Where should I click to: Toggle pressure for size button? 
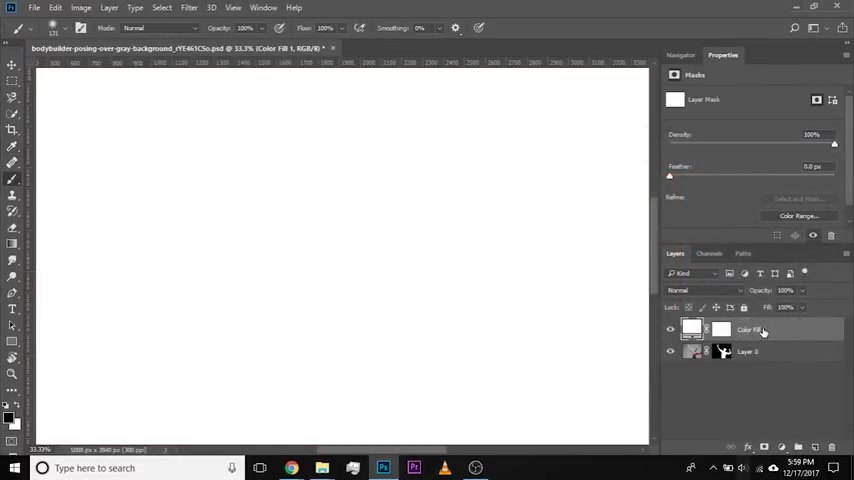tap(479, 28)
